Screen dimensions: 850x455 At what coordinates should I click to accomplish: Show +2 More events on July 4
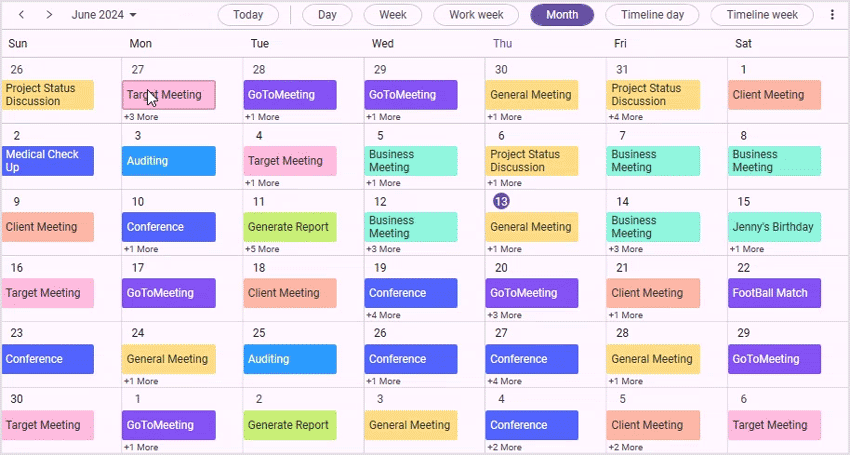504,447
